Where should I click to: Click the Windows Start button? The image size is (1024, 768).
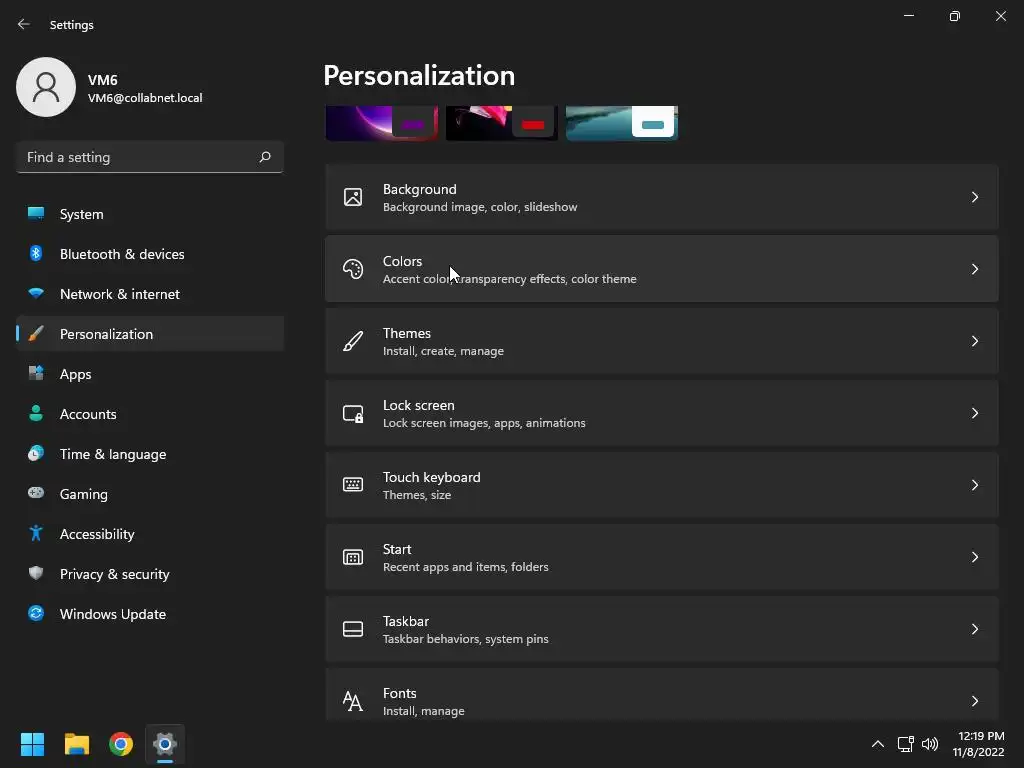point(33,744)
